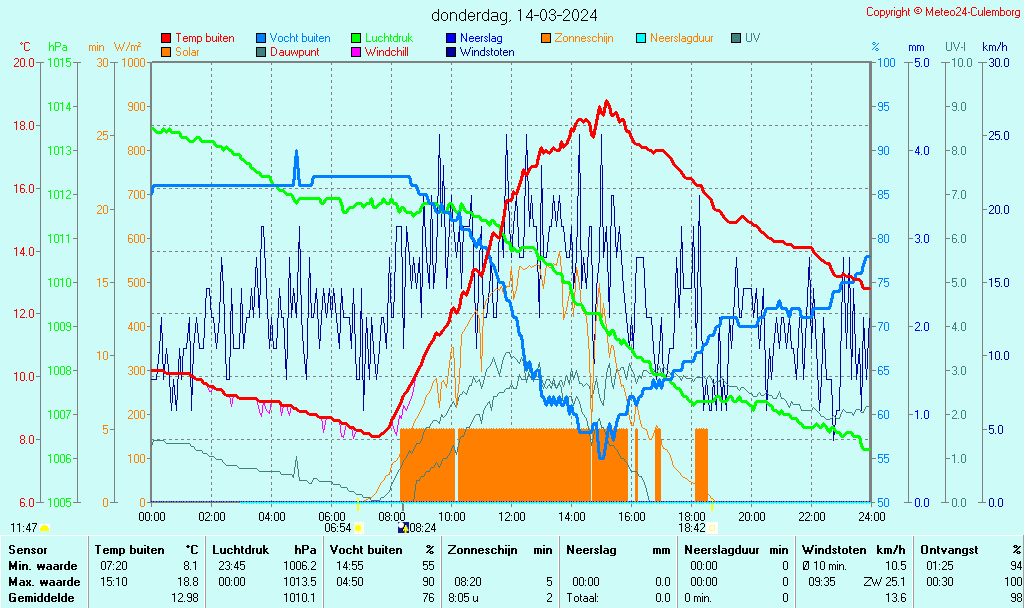Click the blue Vocht buiten legend square
1026x608 pixels.
click(x=261, y=38)
